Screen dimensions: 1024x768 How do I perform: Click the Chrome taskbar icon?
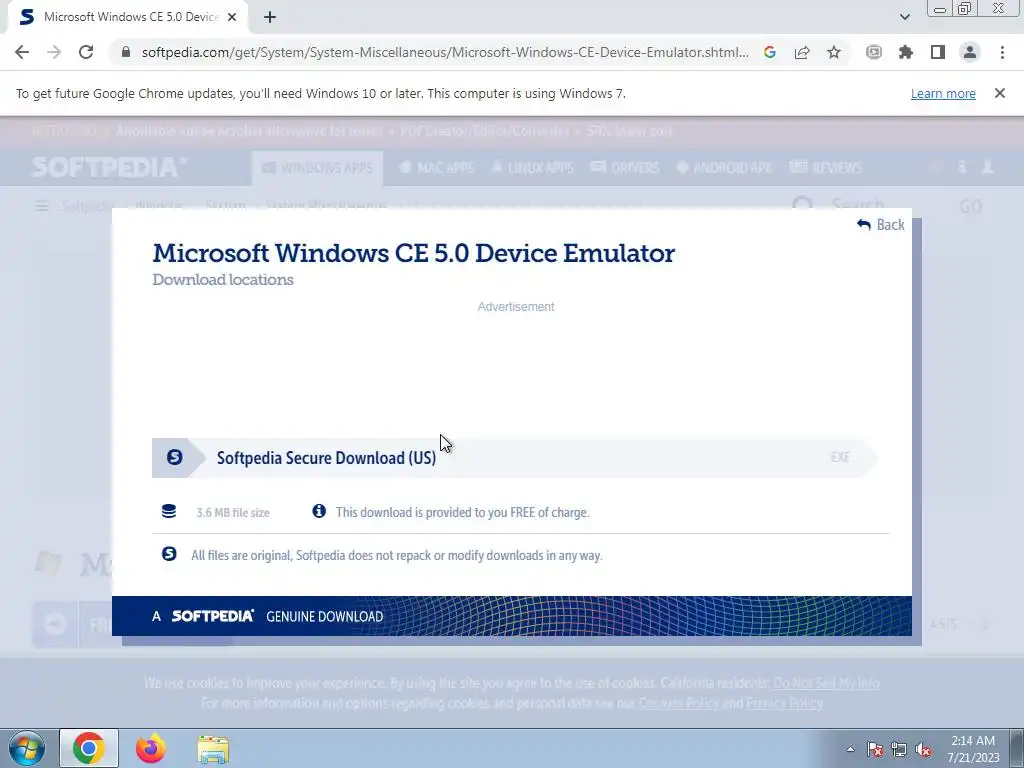(89, 748)
